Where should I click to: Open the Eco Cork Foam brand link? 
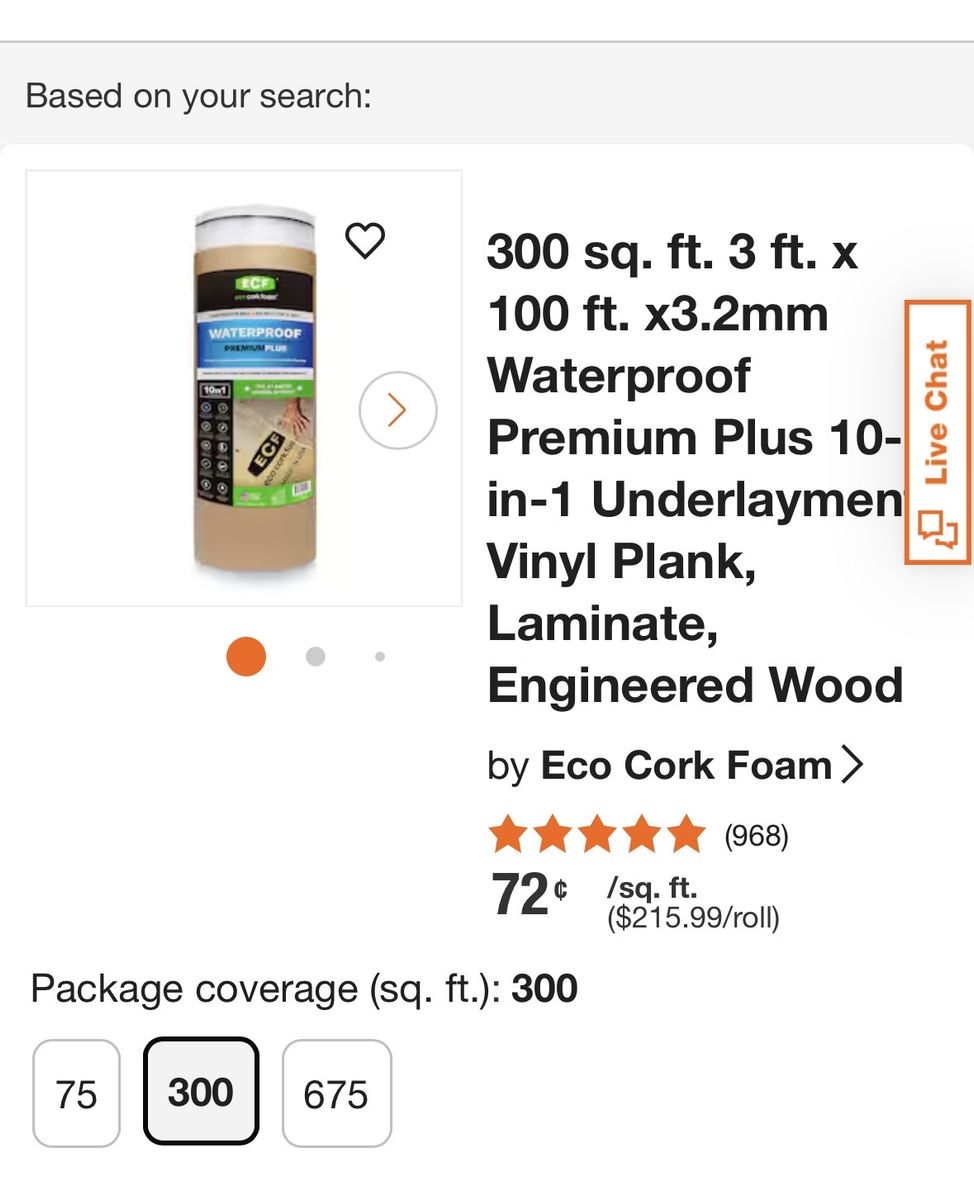click(x=686, y=766)
